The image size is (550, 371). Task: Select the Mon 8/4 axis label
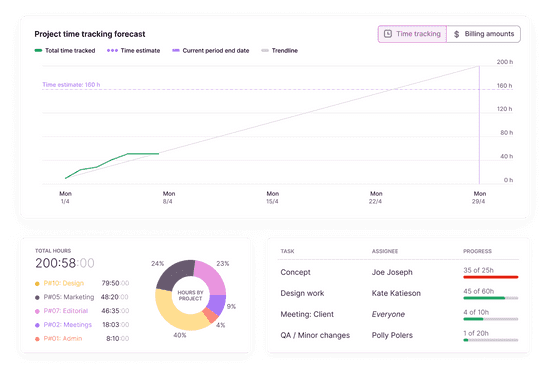[169, 197]
